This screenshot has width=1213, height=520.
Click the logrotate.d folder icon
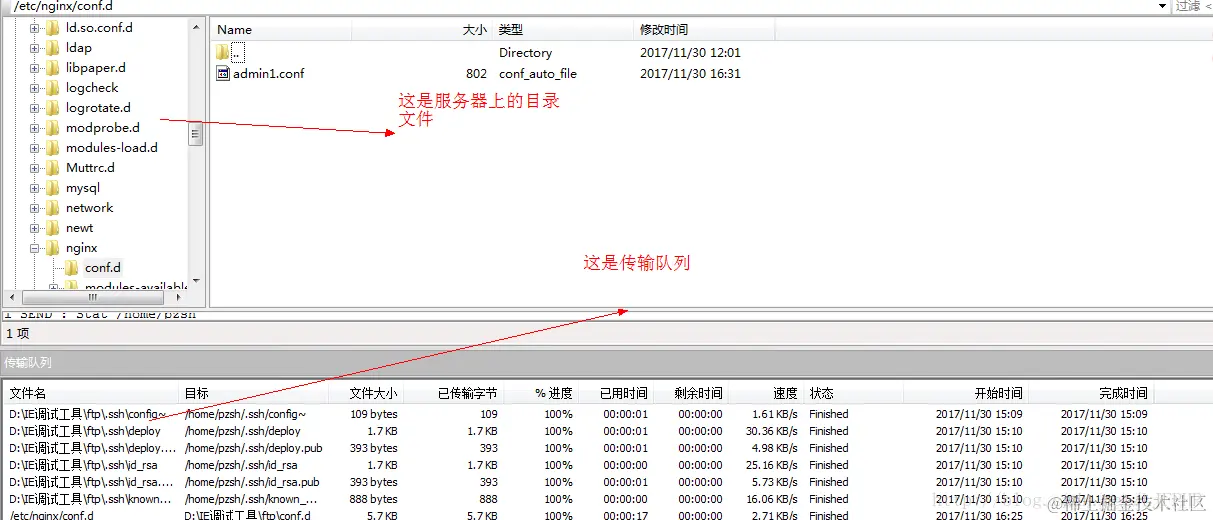coord(53,108)
